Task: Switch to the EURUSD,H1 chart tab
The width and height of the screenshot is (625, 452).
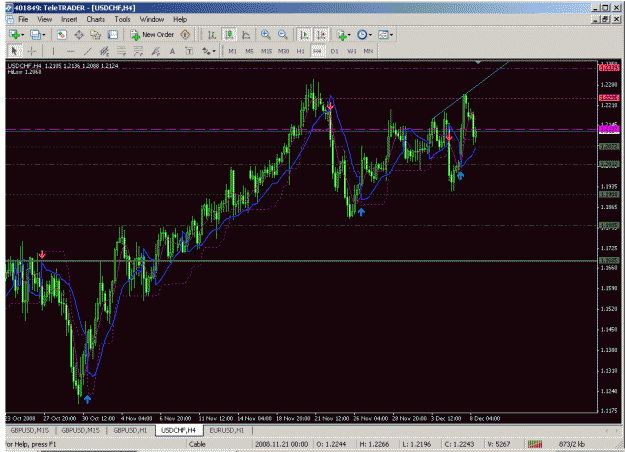Action: pos(227,430)
